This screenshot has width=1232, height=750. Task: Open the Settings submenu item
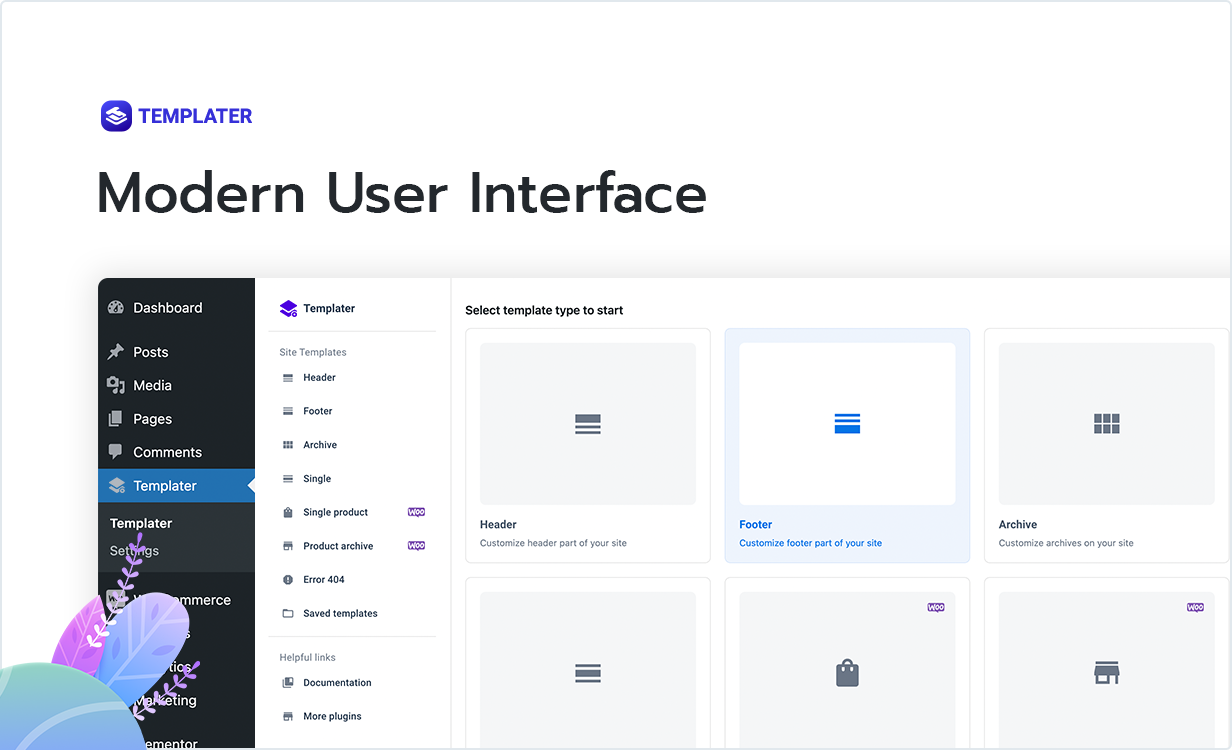click(x=134, y=551)
